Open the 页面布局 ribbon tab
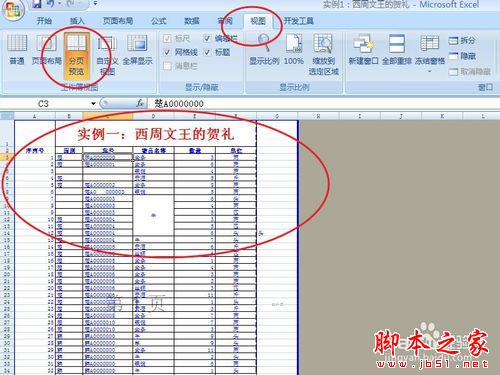 click(x=118, y=21)
